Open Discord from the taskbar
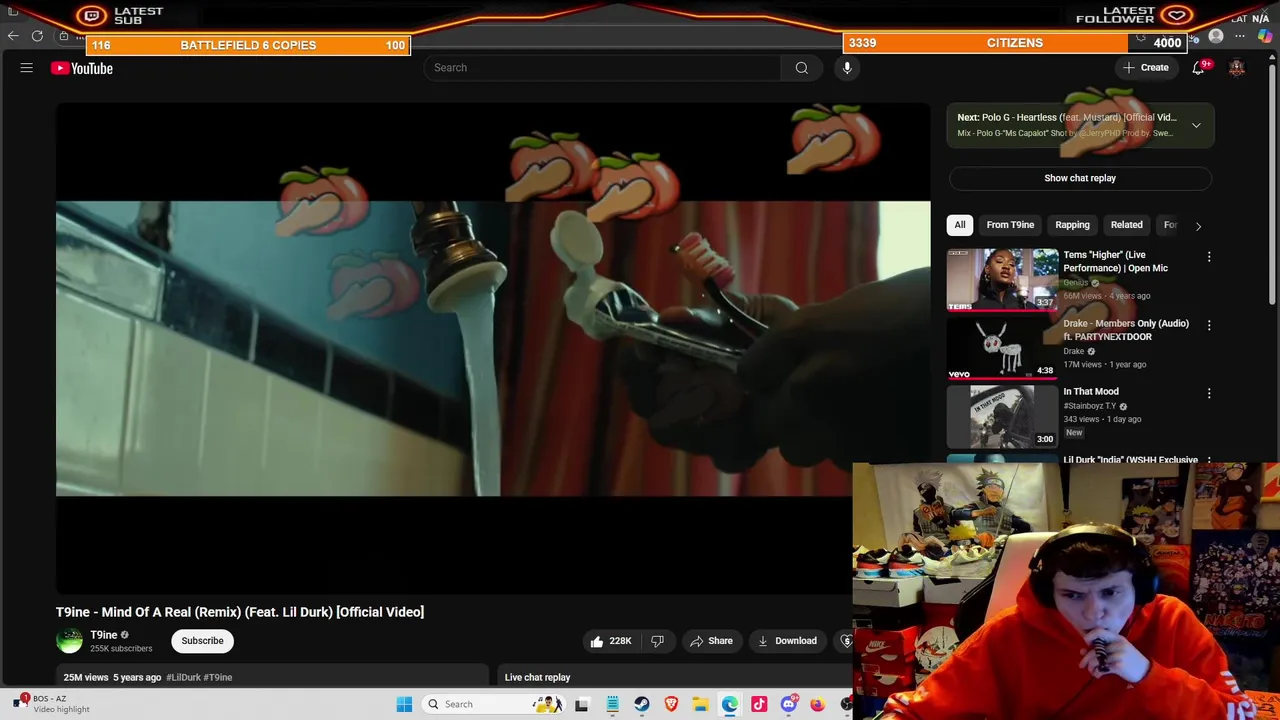This screenshot has height=720, width=1280. click(788, 704)
